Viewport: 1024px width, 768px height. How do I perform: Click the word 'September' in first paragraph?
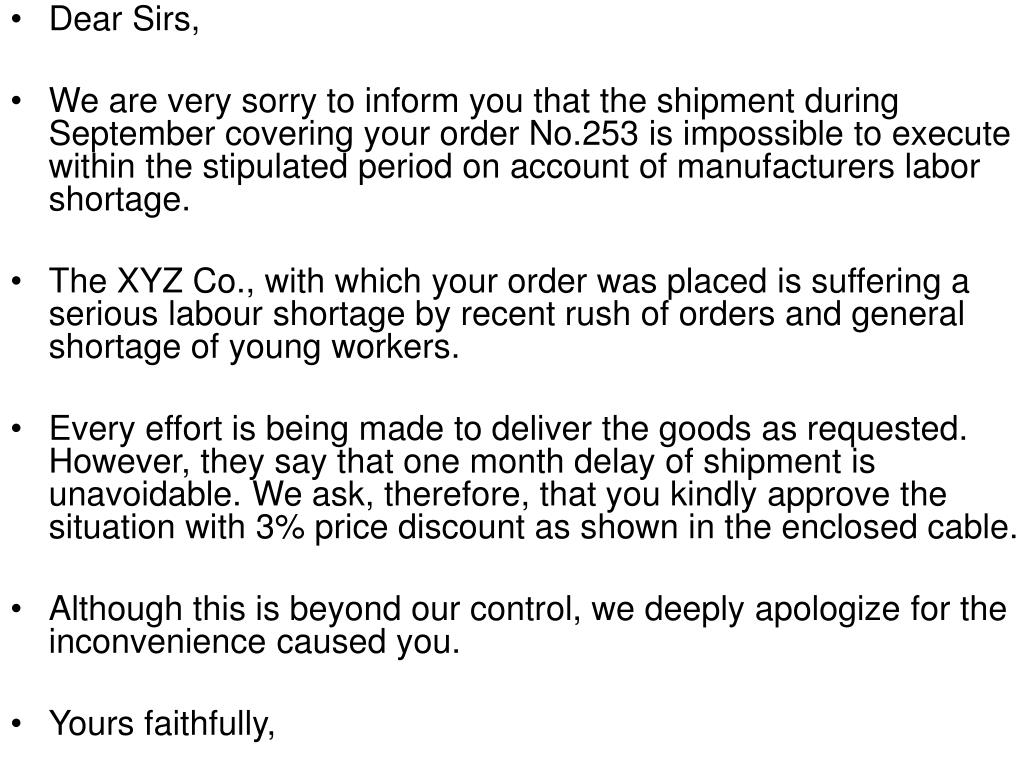tap(132, 135)
